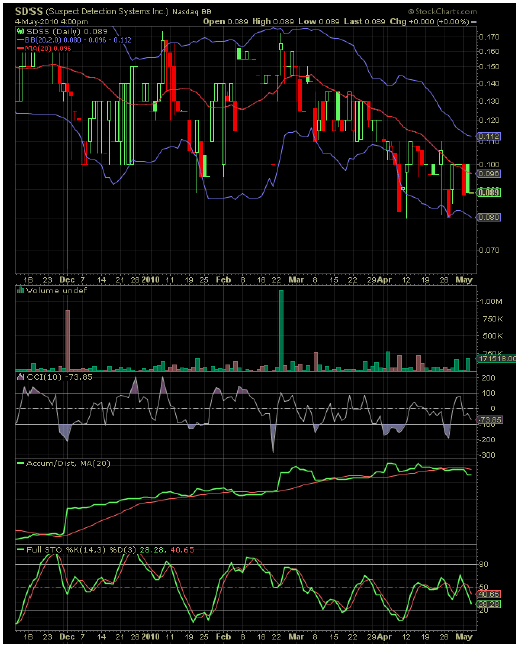Click the small icon beside CCI(10)
Viewport: 520px width, 648px height.
pyautogui.click(x=20, y=377)
